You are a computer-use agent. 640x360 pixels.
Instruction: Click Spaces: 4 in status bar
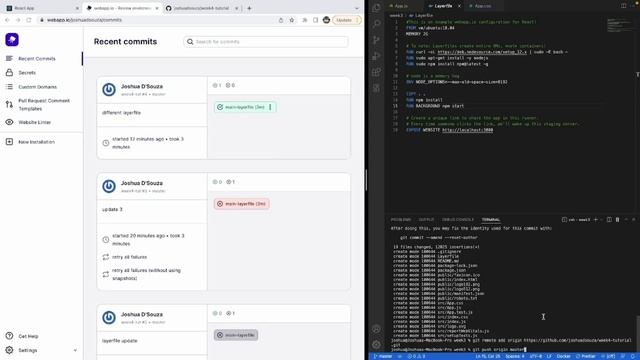point(515,356)
